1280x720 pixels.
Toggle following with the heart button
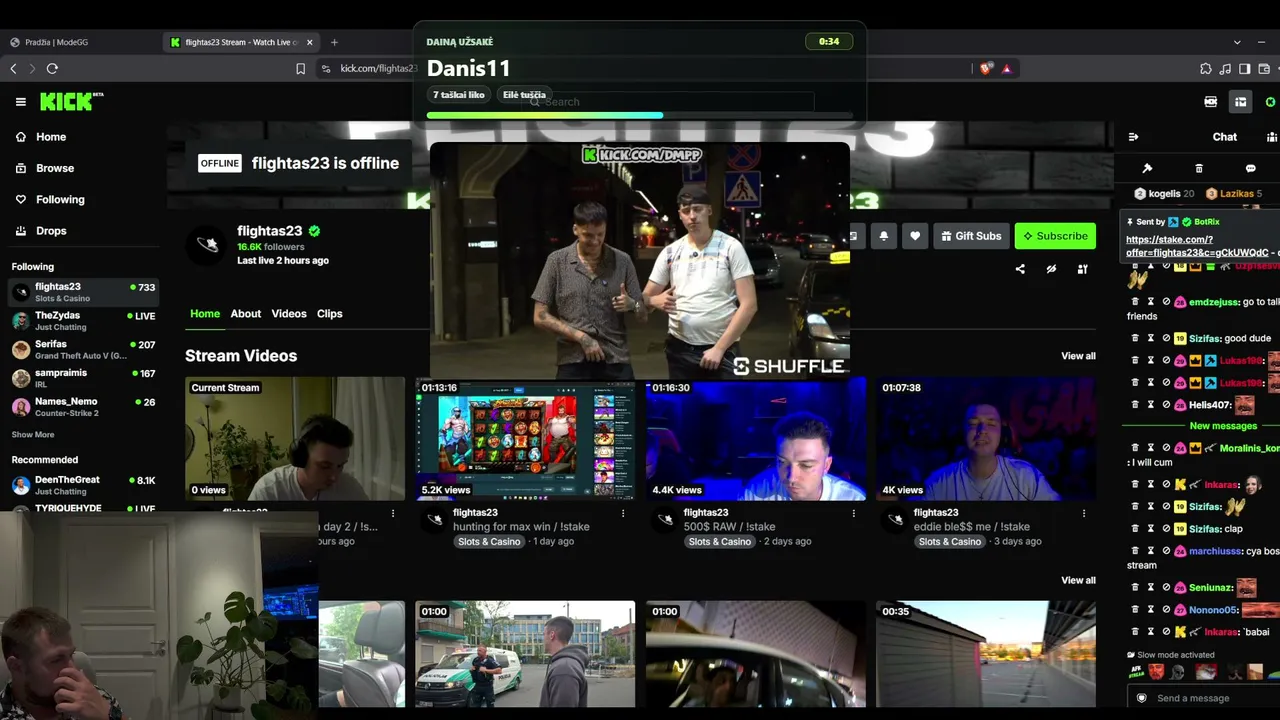point(915,236)
